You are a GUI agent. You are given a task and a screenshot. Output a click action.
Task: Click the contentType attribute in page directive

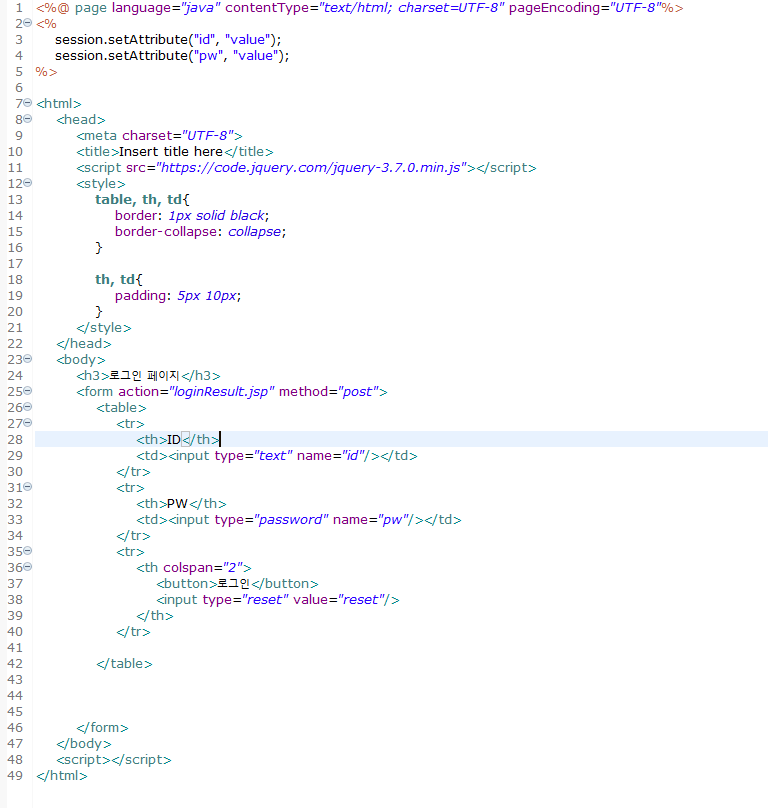[365, 8]
